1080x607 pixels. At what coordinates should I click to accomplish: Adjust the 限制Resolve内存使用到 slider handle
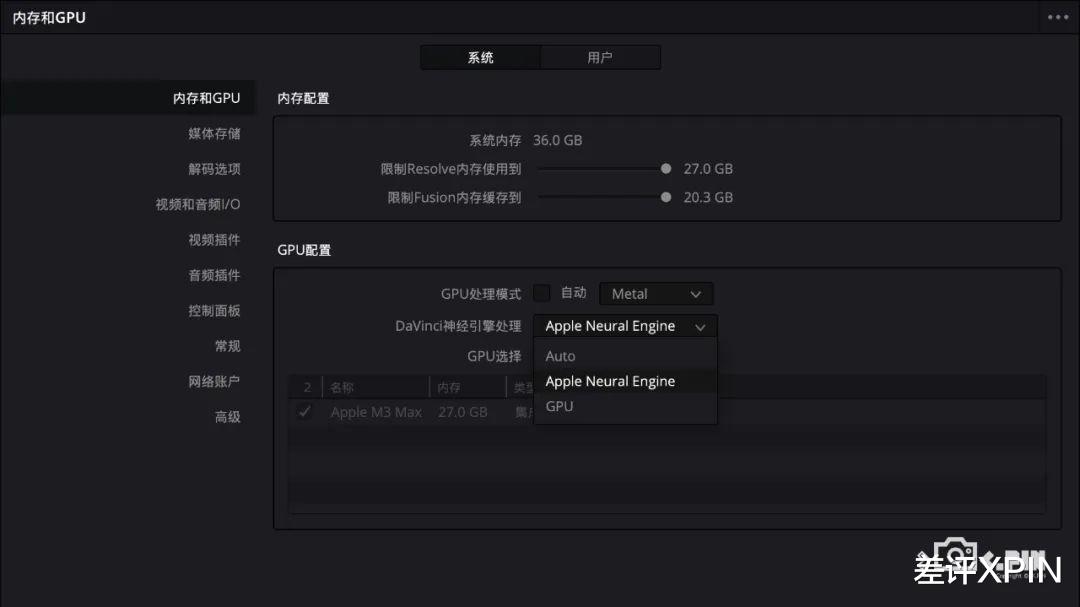click(x=666, y=168)
